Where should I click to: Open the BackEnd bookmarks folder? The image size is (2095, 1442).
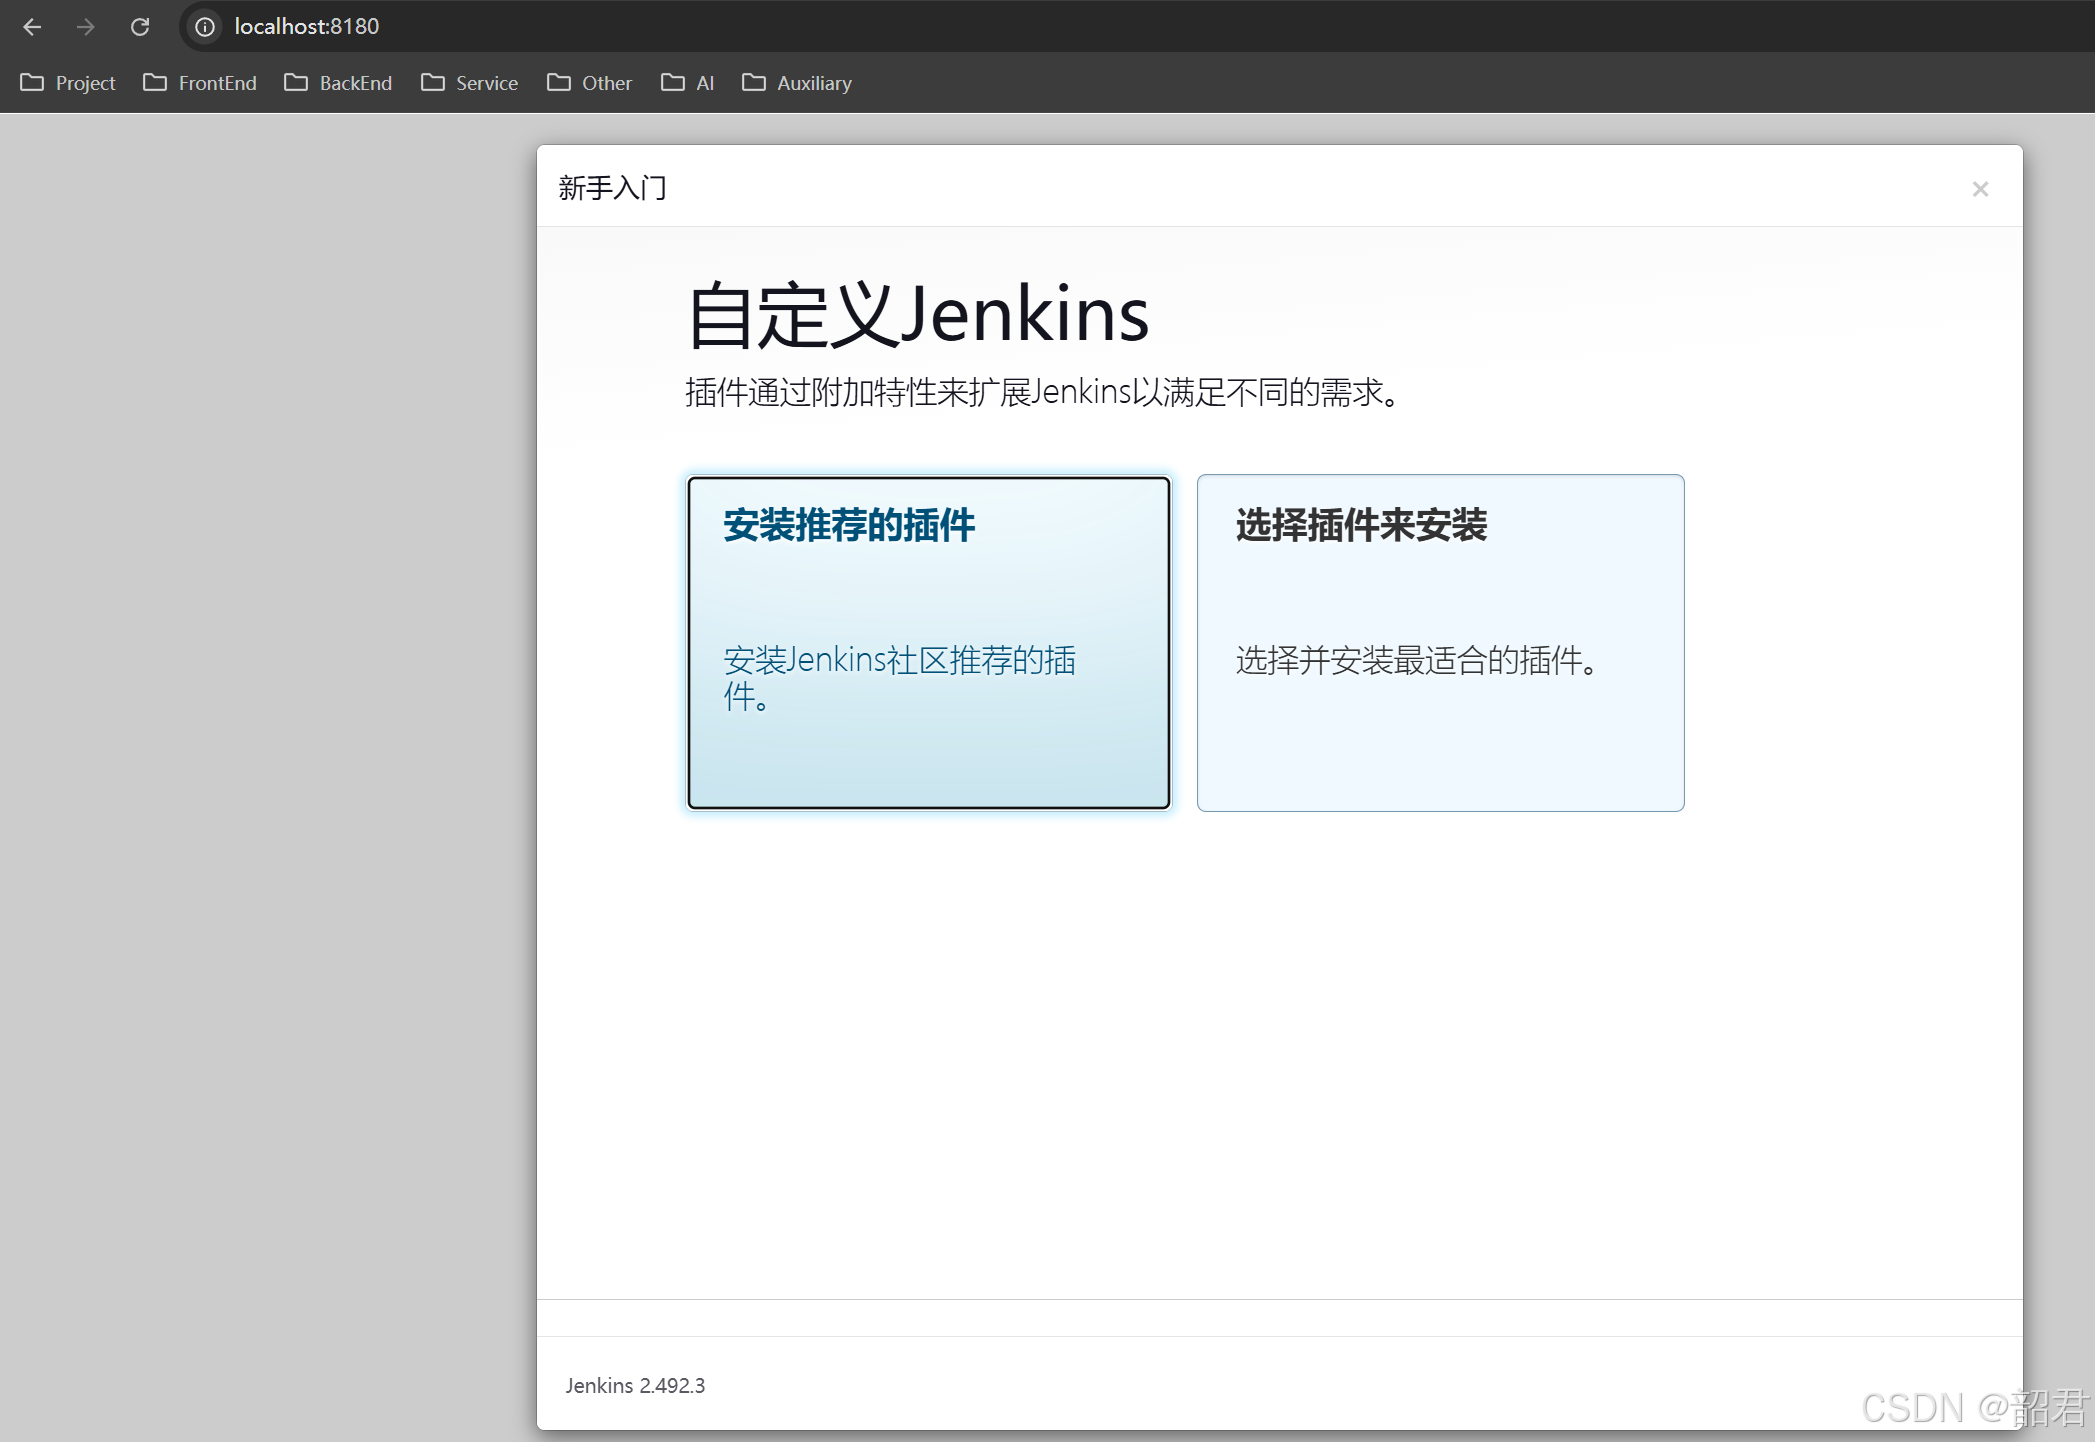[338, 83]
